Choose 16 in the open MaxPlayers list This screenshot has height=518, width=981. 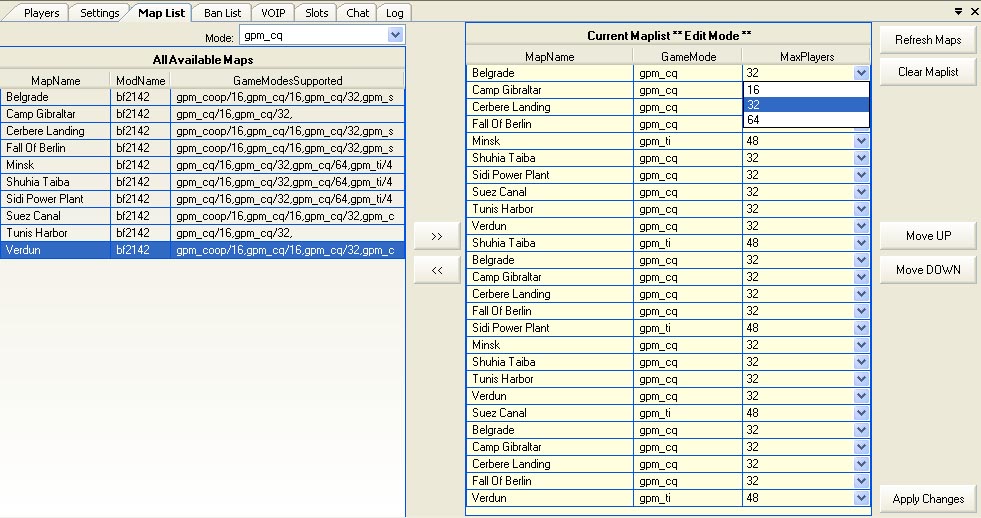(806, 89)
